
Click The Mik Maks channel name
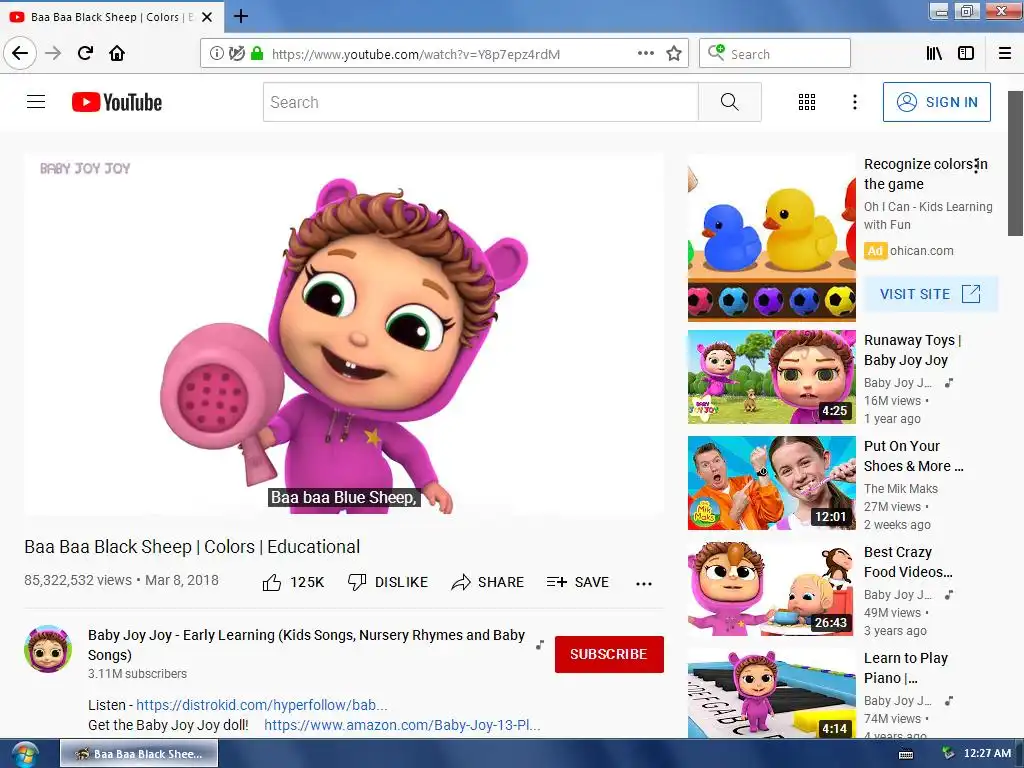pos(901,488)
